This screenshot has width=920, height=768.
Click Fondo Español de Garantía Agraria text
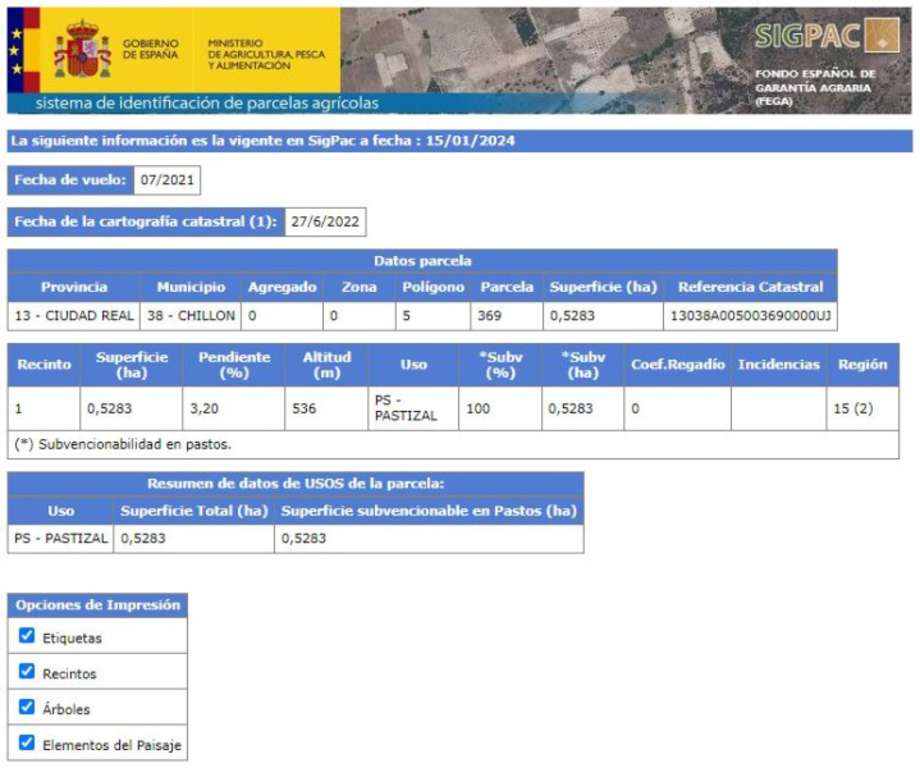(x=814, y=87)
